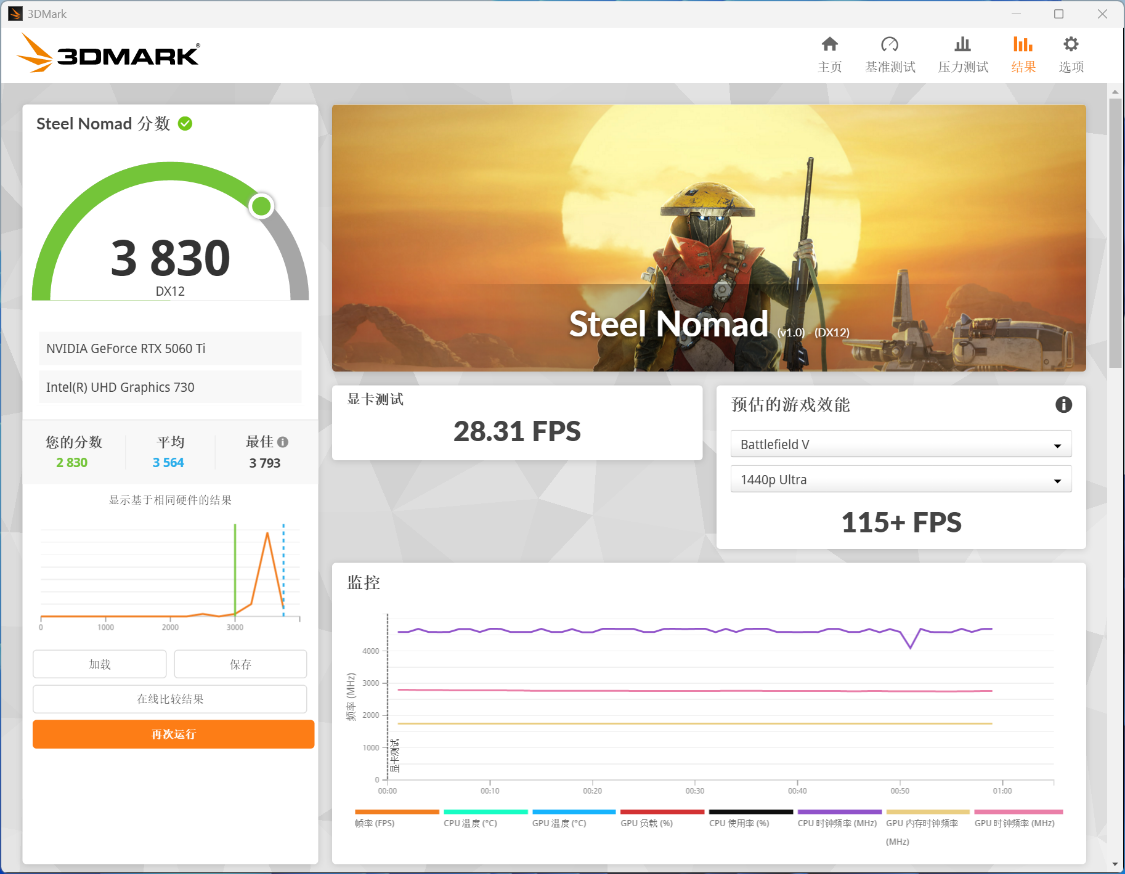1125x874 pixels.
Task: Click scrollbar up arrow at top
Action: tap(1114, 91)
